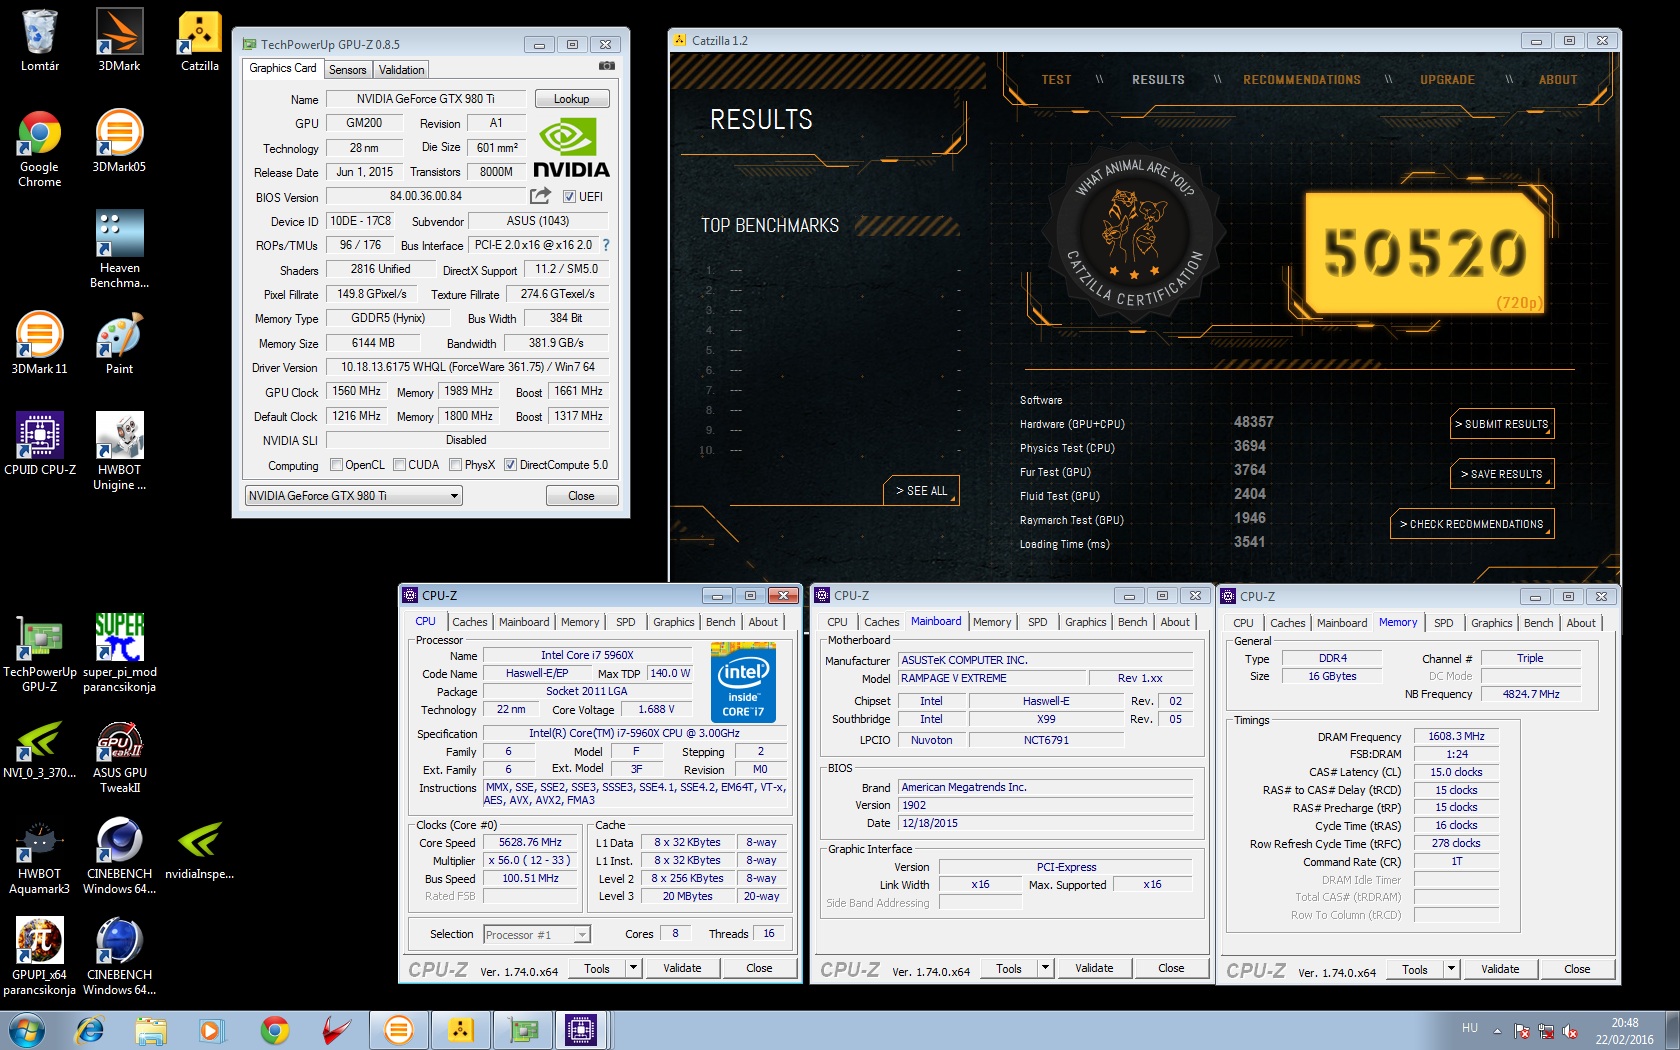Open the Windows Start button
Image resolution: width=1680 pixels, height=1050 pixels.
click(x=26, y=1030)
